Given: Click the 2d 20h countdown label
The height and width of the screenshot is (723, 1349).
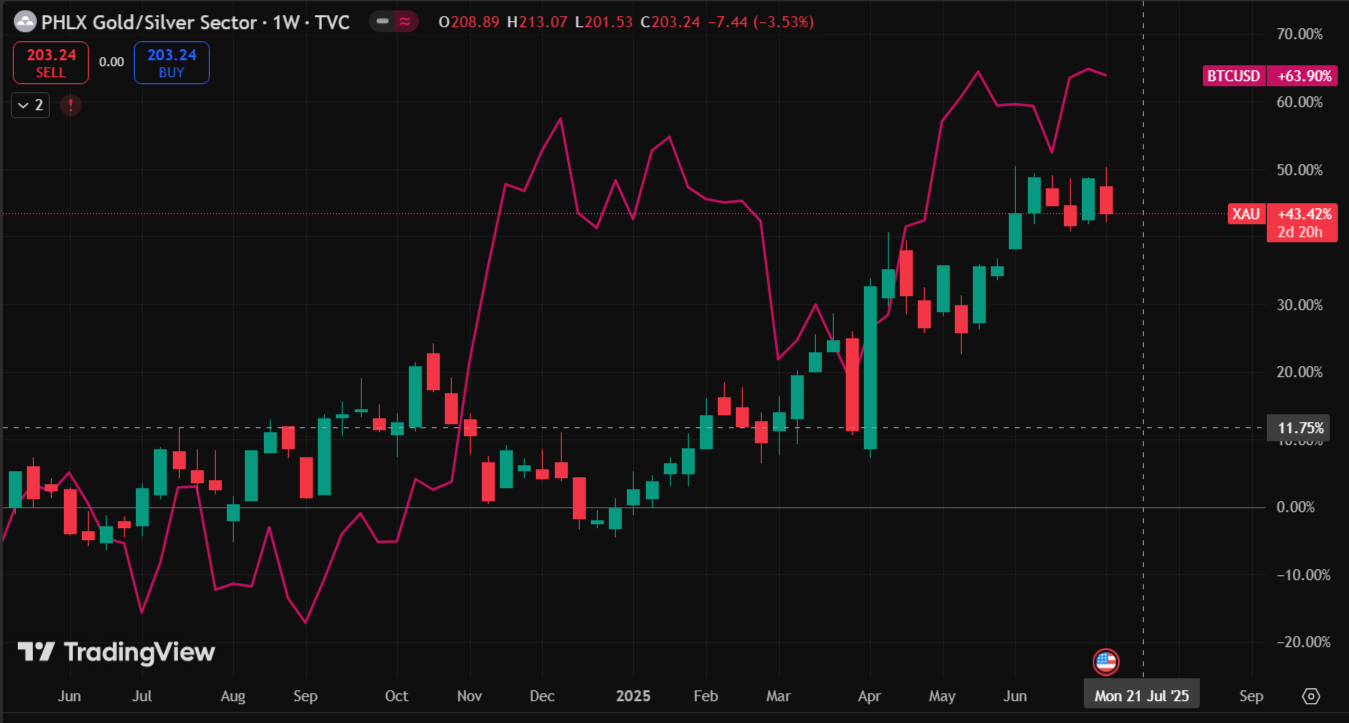Looking at the screenshot, I should pyautogui.click(x=1301, y=233).
